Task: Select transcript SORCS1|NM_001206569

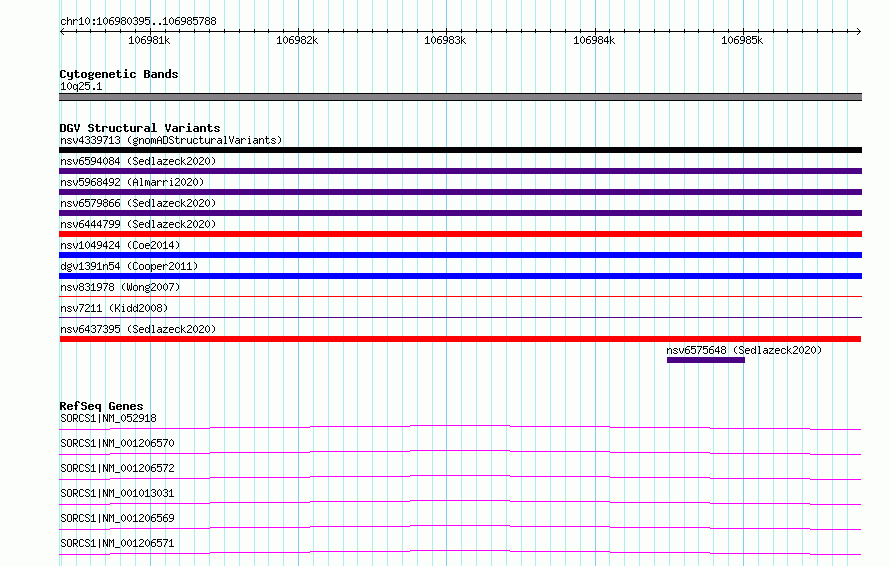Action: pyautogui.click(x=117, y=518)
